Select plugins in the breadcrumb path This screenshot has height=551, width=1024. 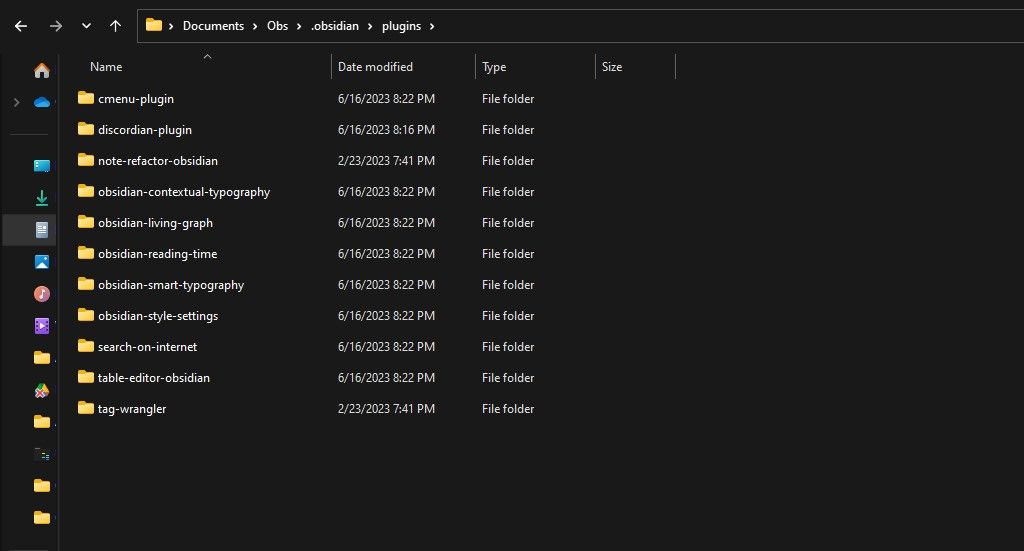point(401,26)
